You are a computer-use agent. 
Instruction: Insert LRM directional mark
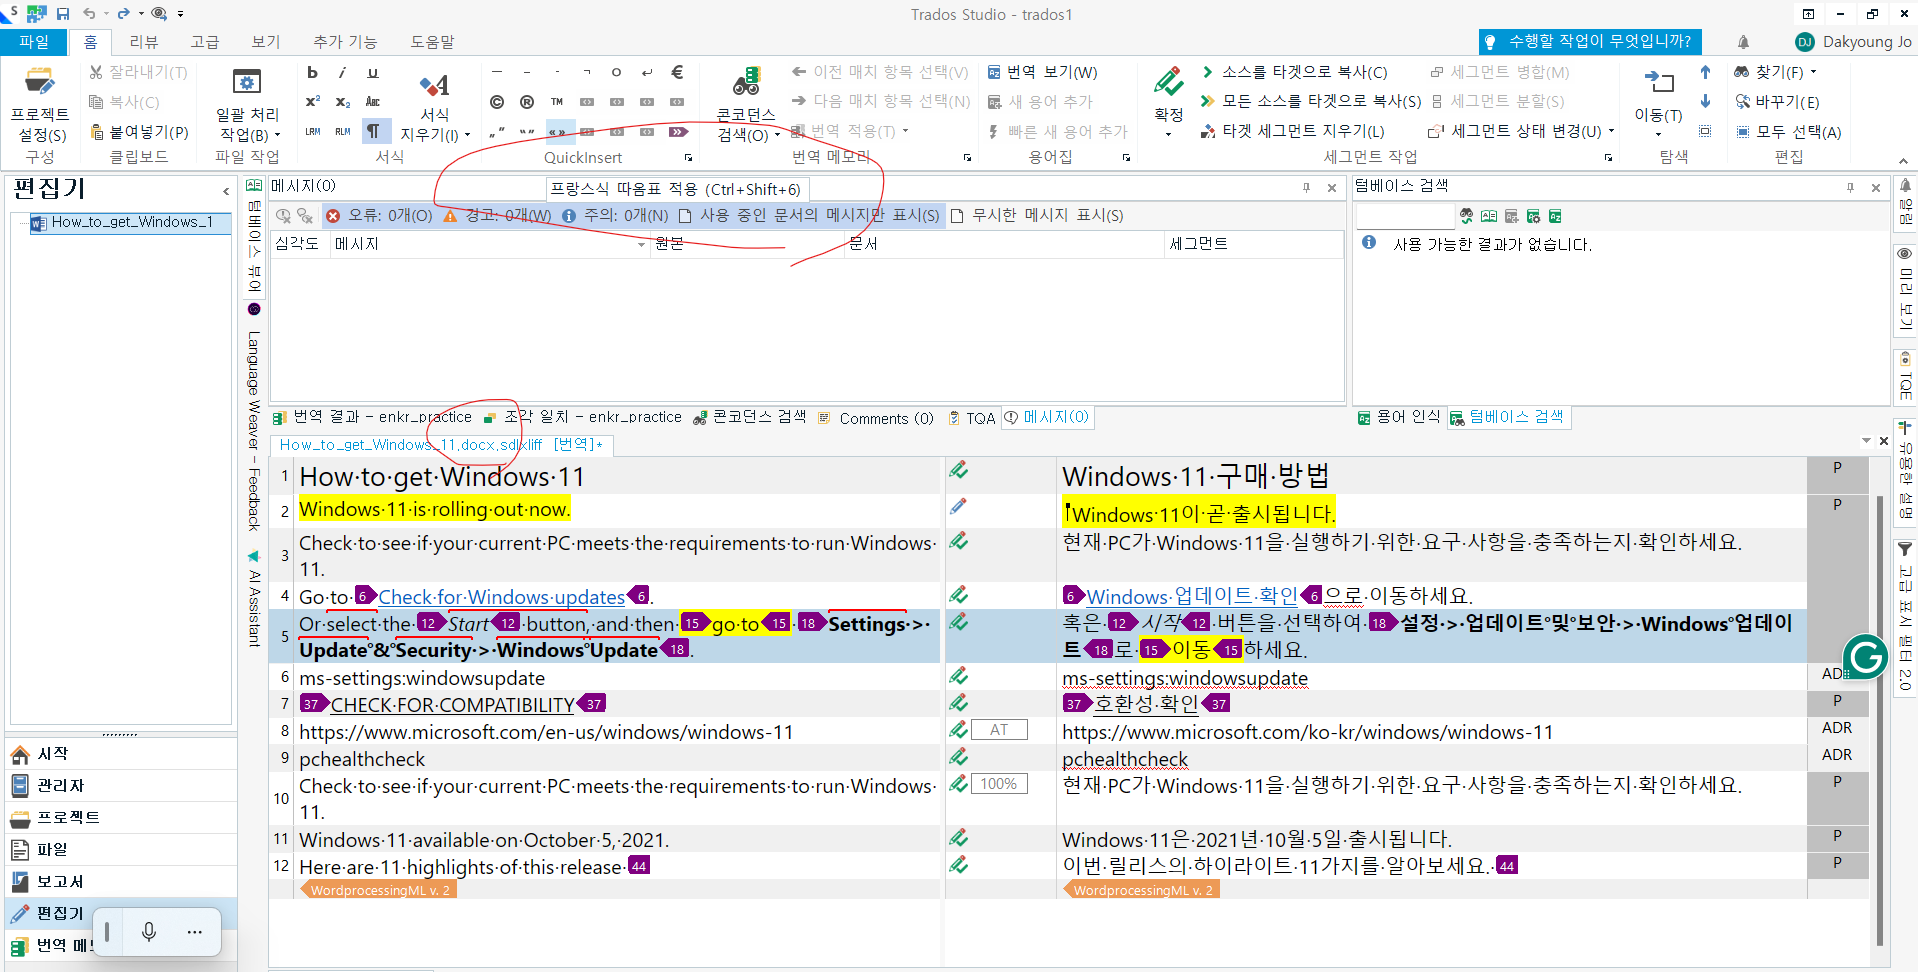313,131
